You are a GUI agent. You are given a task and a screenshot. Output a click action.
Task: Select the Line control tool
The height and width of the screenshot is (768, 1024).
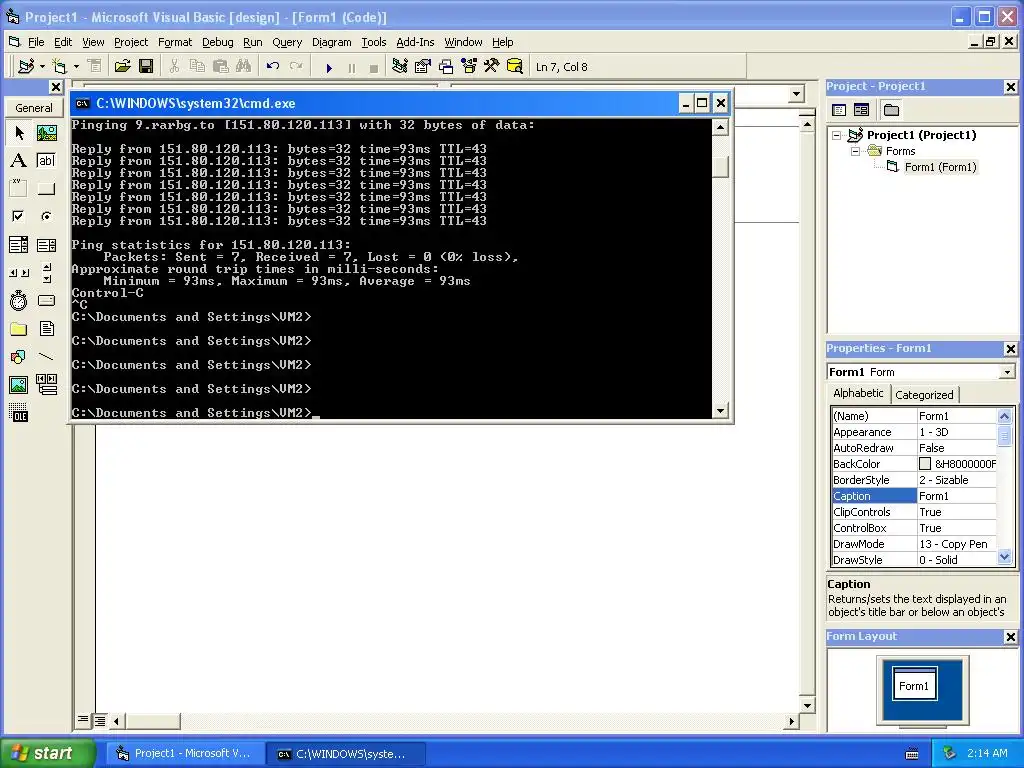[x=46, y=357]
